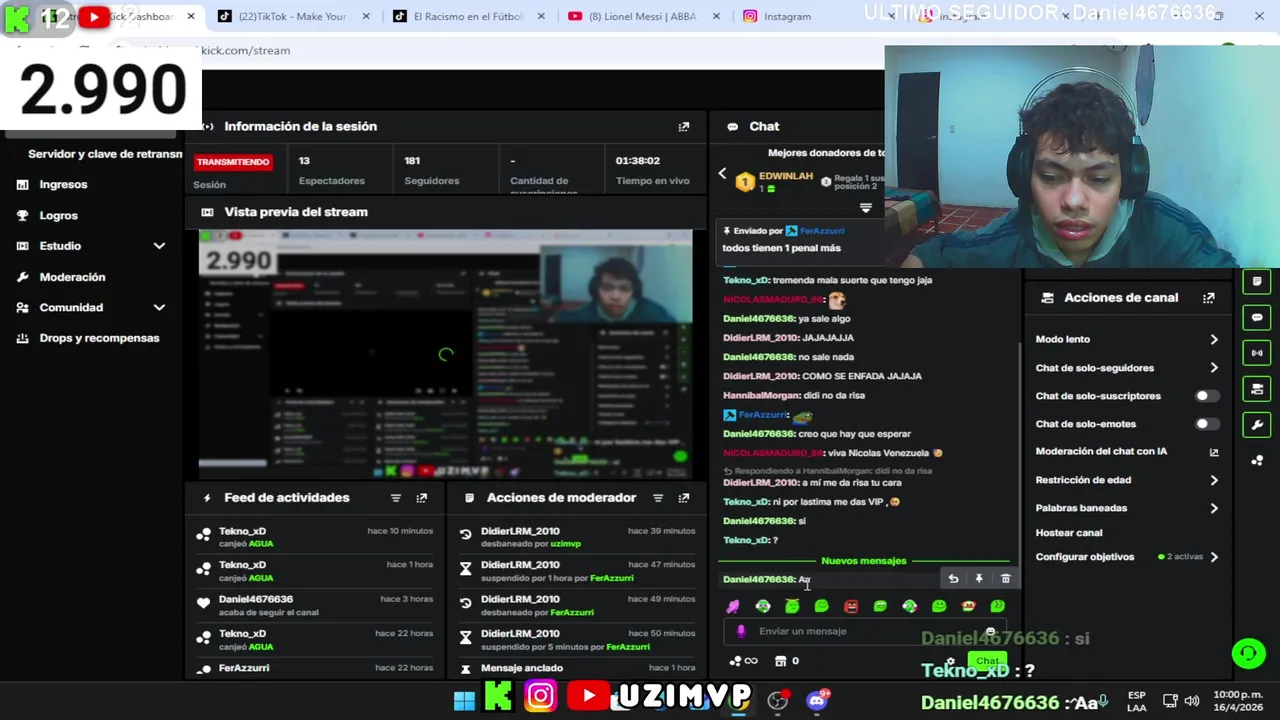The image size is (1280, 720).
Task: Select the red angry Kick emote
Action: coord(851,606)
